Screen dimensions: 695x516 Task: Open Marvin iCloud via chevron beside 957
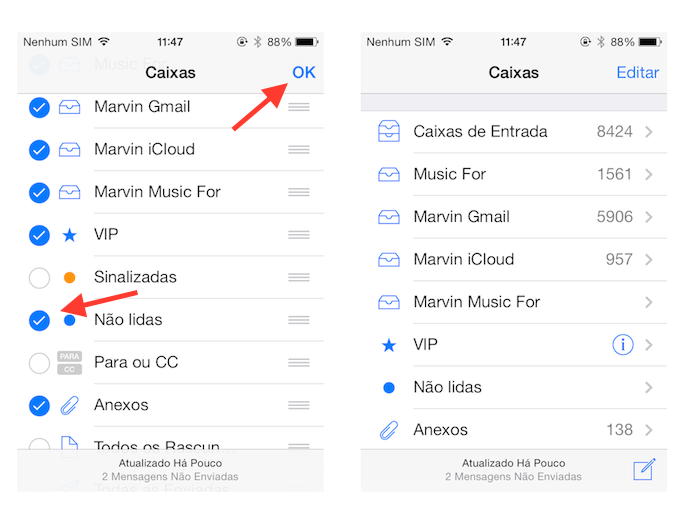(649, 259)
